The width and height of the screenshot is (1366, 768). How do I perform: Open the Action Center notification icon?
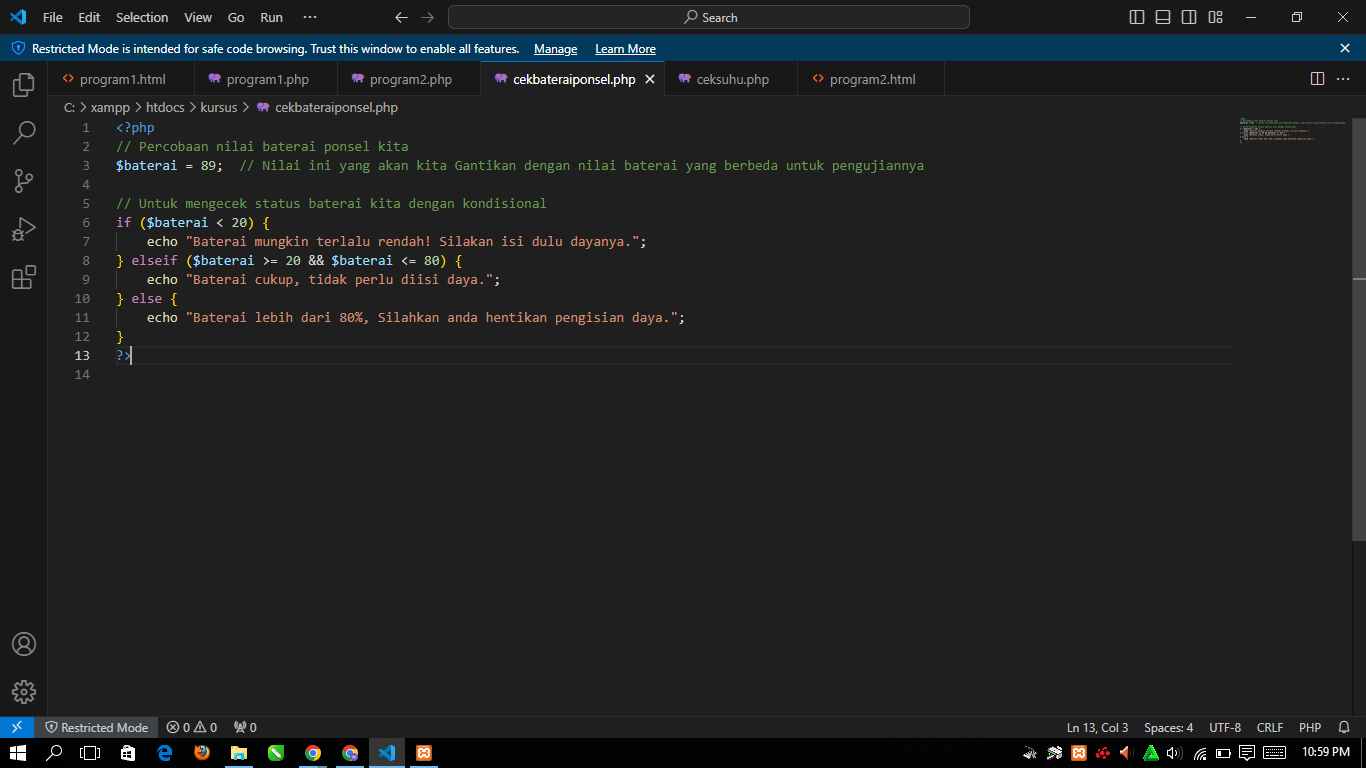point(1247,753)
